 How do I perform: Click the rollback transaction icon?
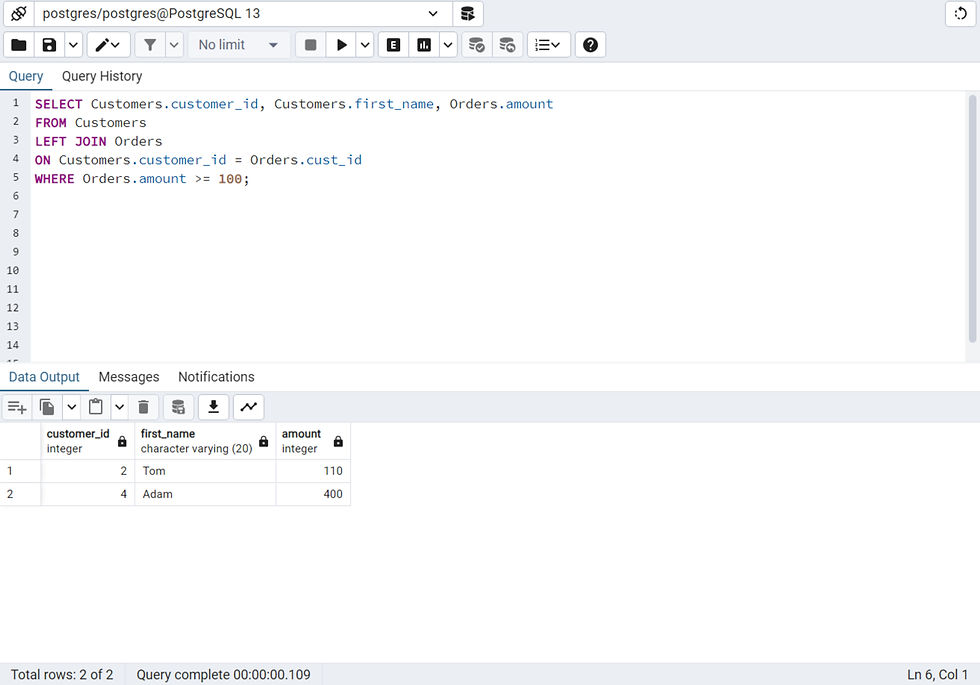tap(507, 44)
